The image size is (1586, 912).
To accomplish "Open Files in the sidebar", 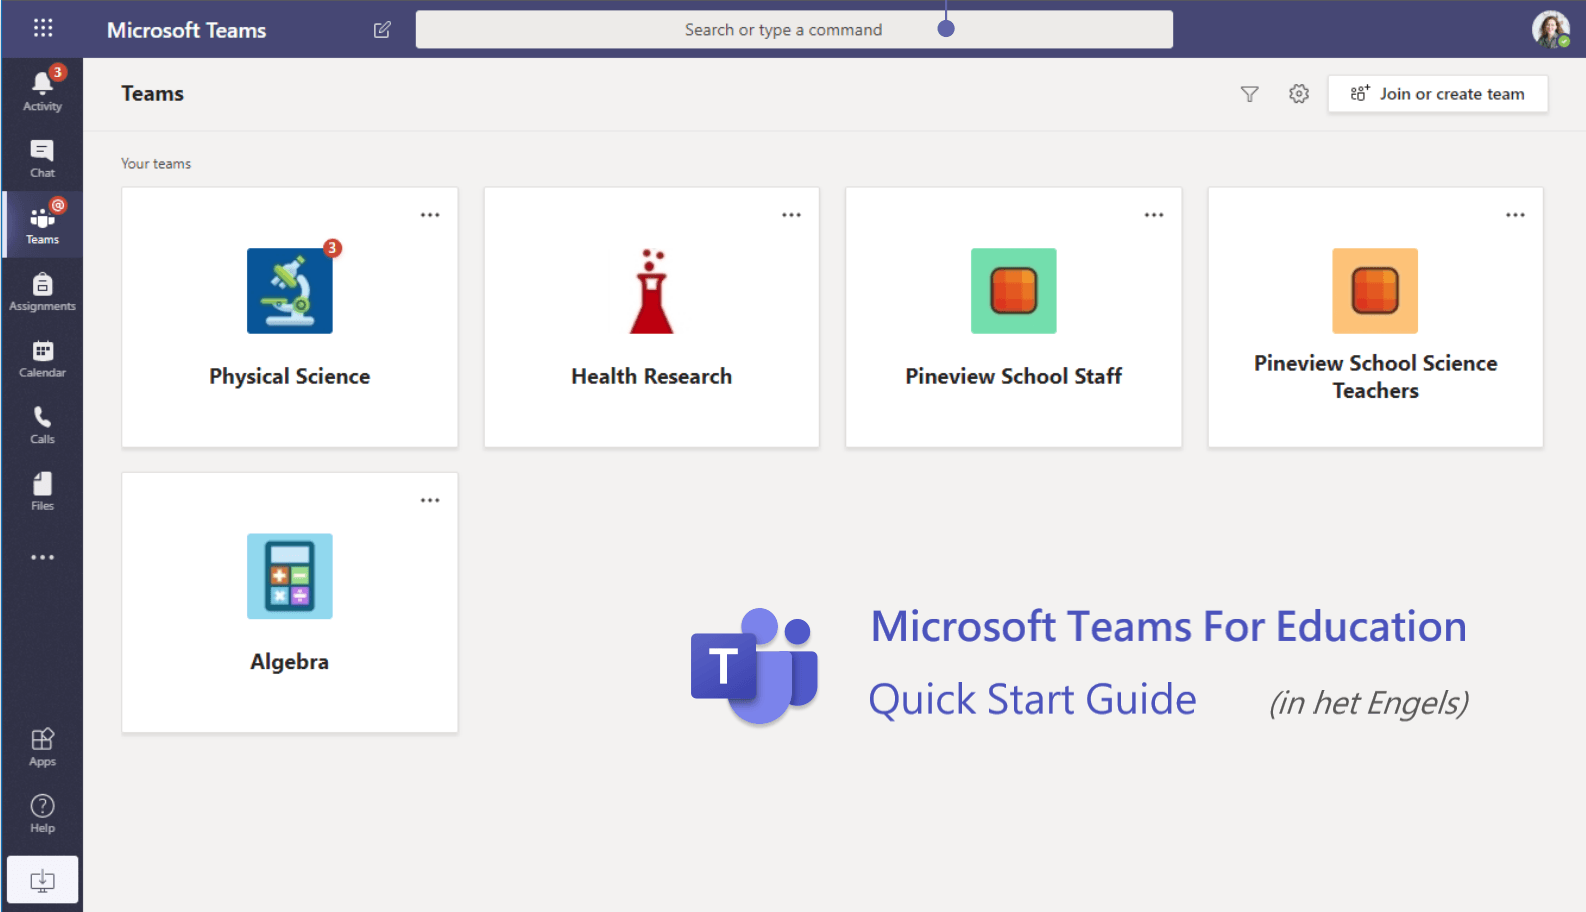I will (x=42, y=491).
